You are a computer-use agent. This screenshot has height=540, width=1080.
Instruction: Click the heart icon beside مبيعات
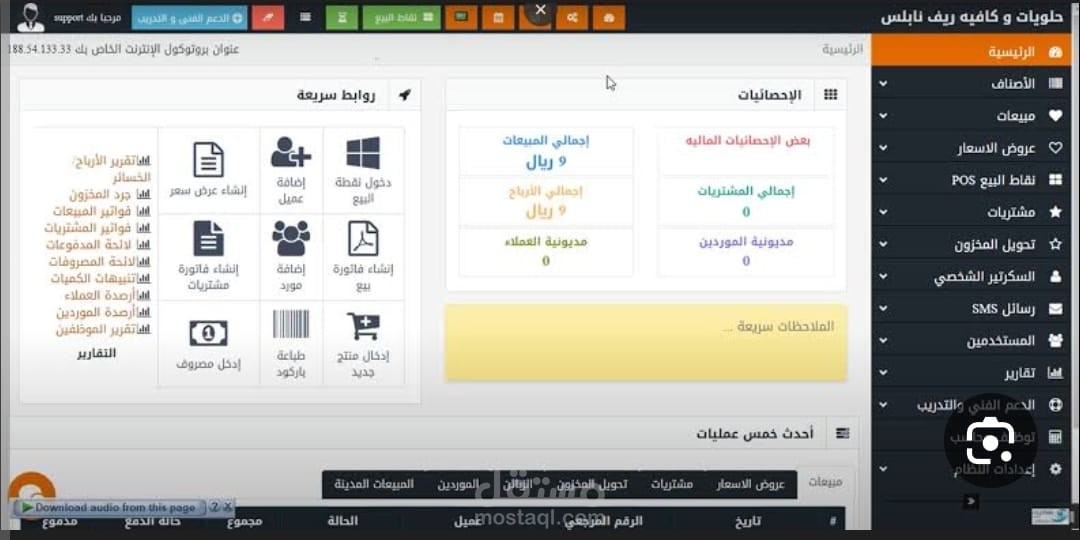[1055, 116]
